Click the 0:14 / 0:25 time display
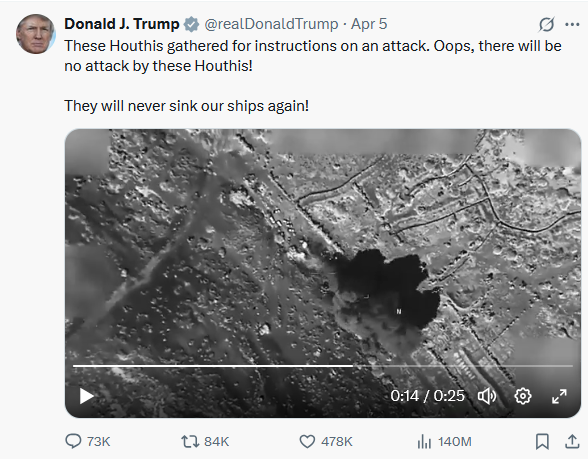The height and width of the screenshot is (459, 588). coord(427,396)
